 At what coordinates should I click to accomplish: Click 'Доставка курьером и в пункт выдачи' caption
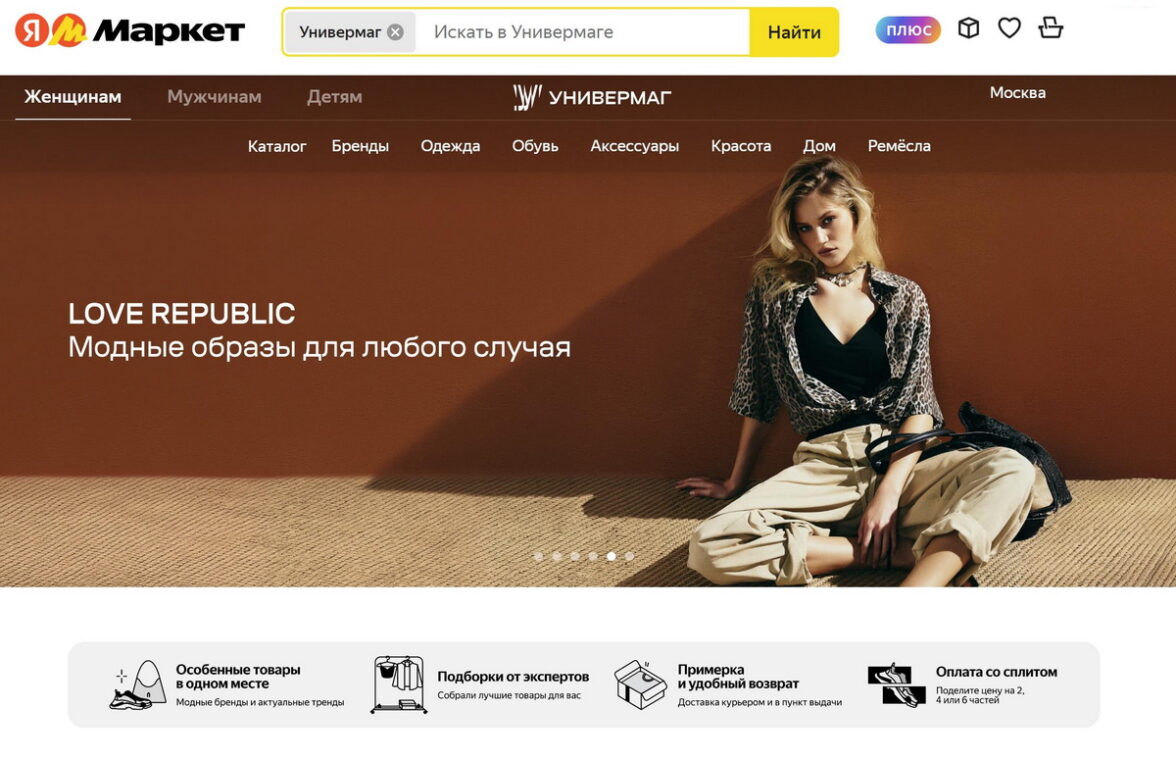point(760,703)
